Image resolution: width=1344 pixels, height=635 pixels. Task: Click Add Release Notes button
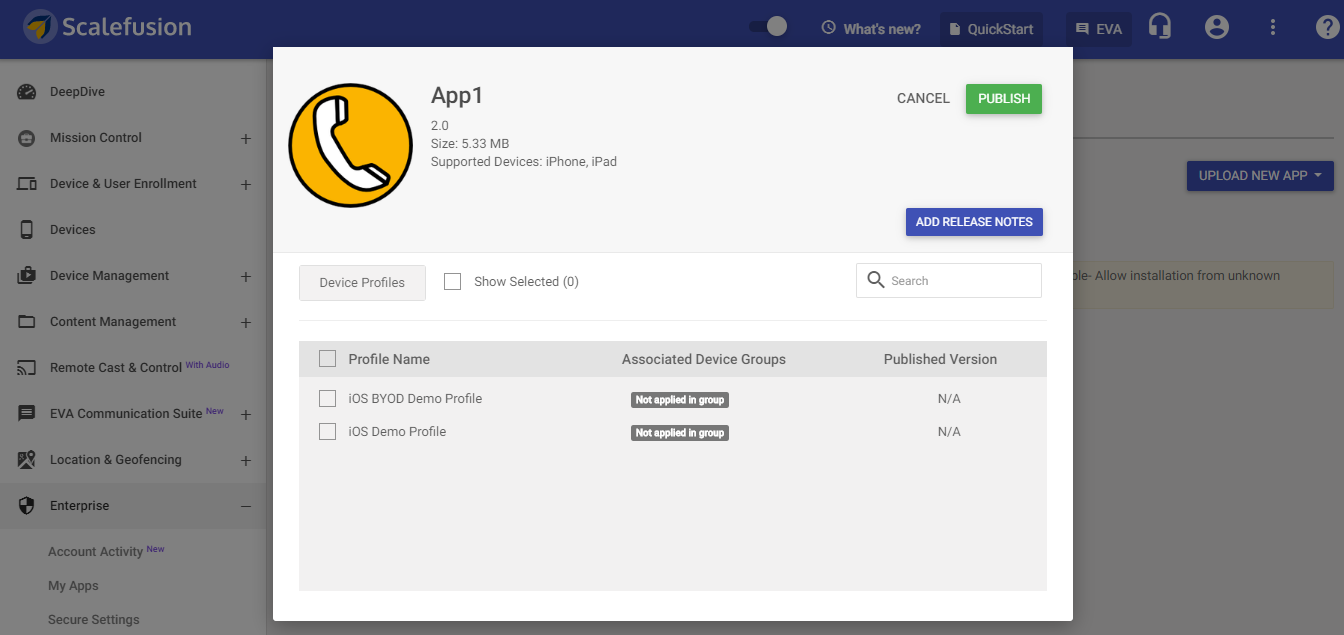pyautogui.click(x=974, y=222)
